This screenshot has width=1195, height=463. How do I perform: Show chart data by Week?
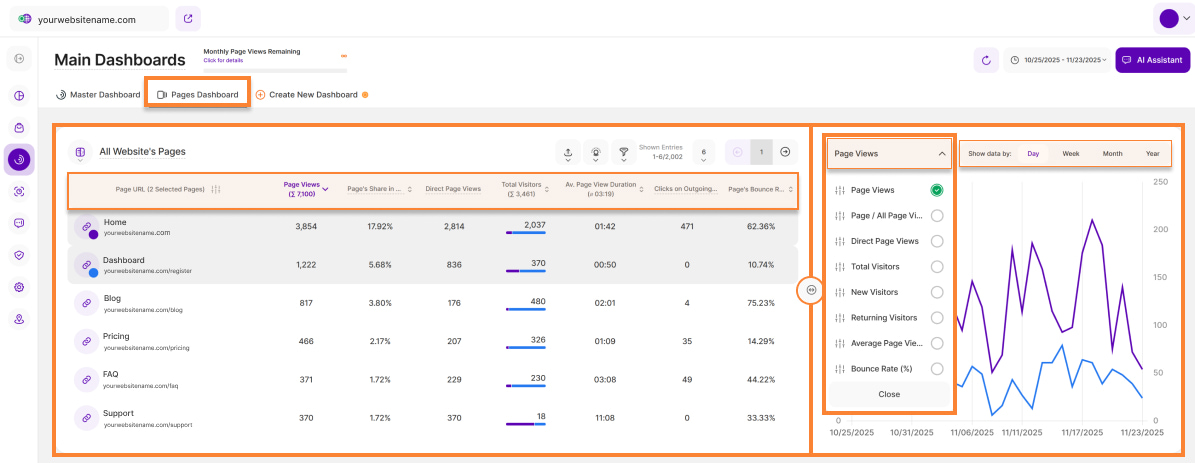[x=1070, y=154]
